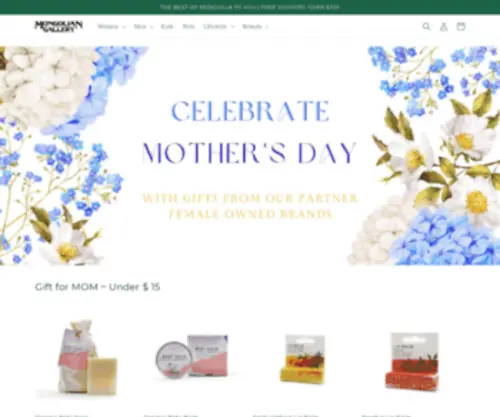Open the search icon in header
Viewport: 500px width, 417px height.
click(426, 26)
